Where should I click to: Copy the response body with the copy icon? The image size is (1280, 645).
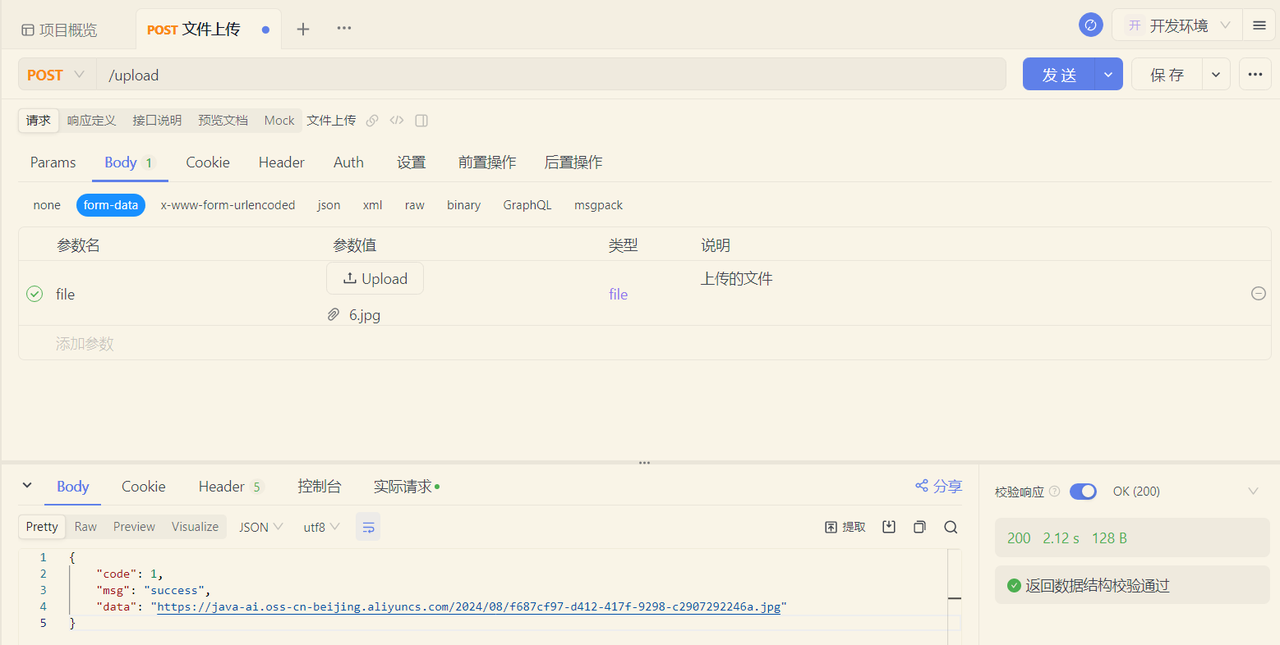pos(919,526)
